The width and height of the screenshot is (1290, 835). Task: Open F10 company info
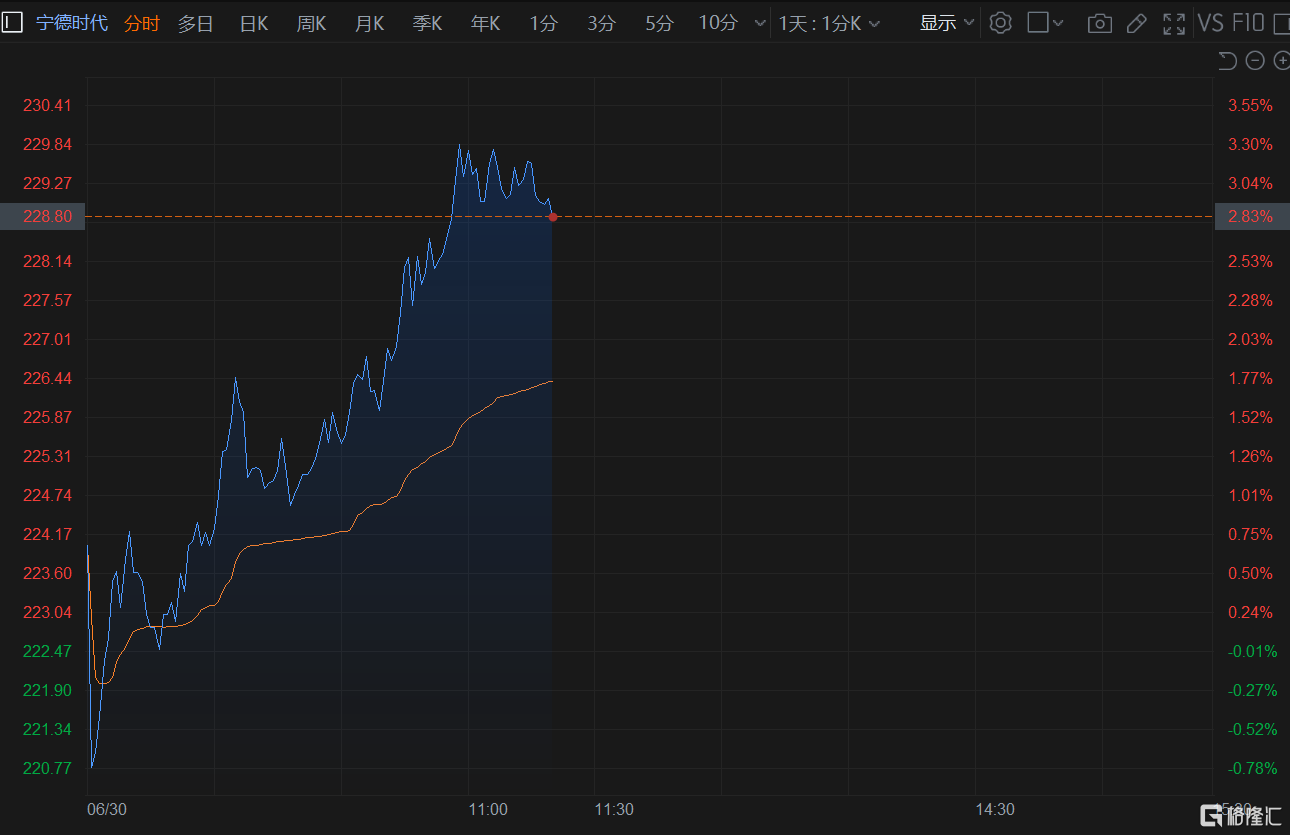1248,23
